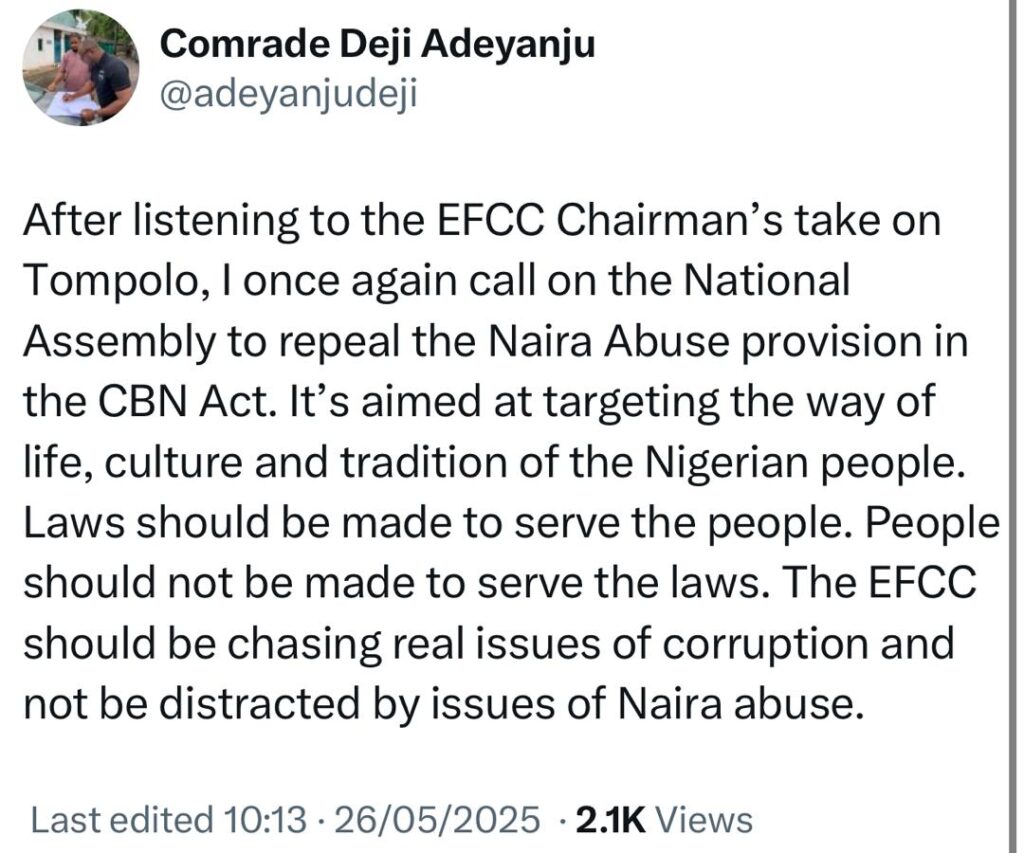Click the display name Comrade Deji Adeyanju
This screenshot has height=853, width=1024.
coord(377,46)
